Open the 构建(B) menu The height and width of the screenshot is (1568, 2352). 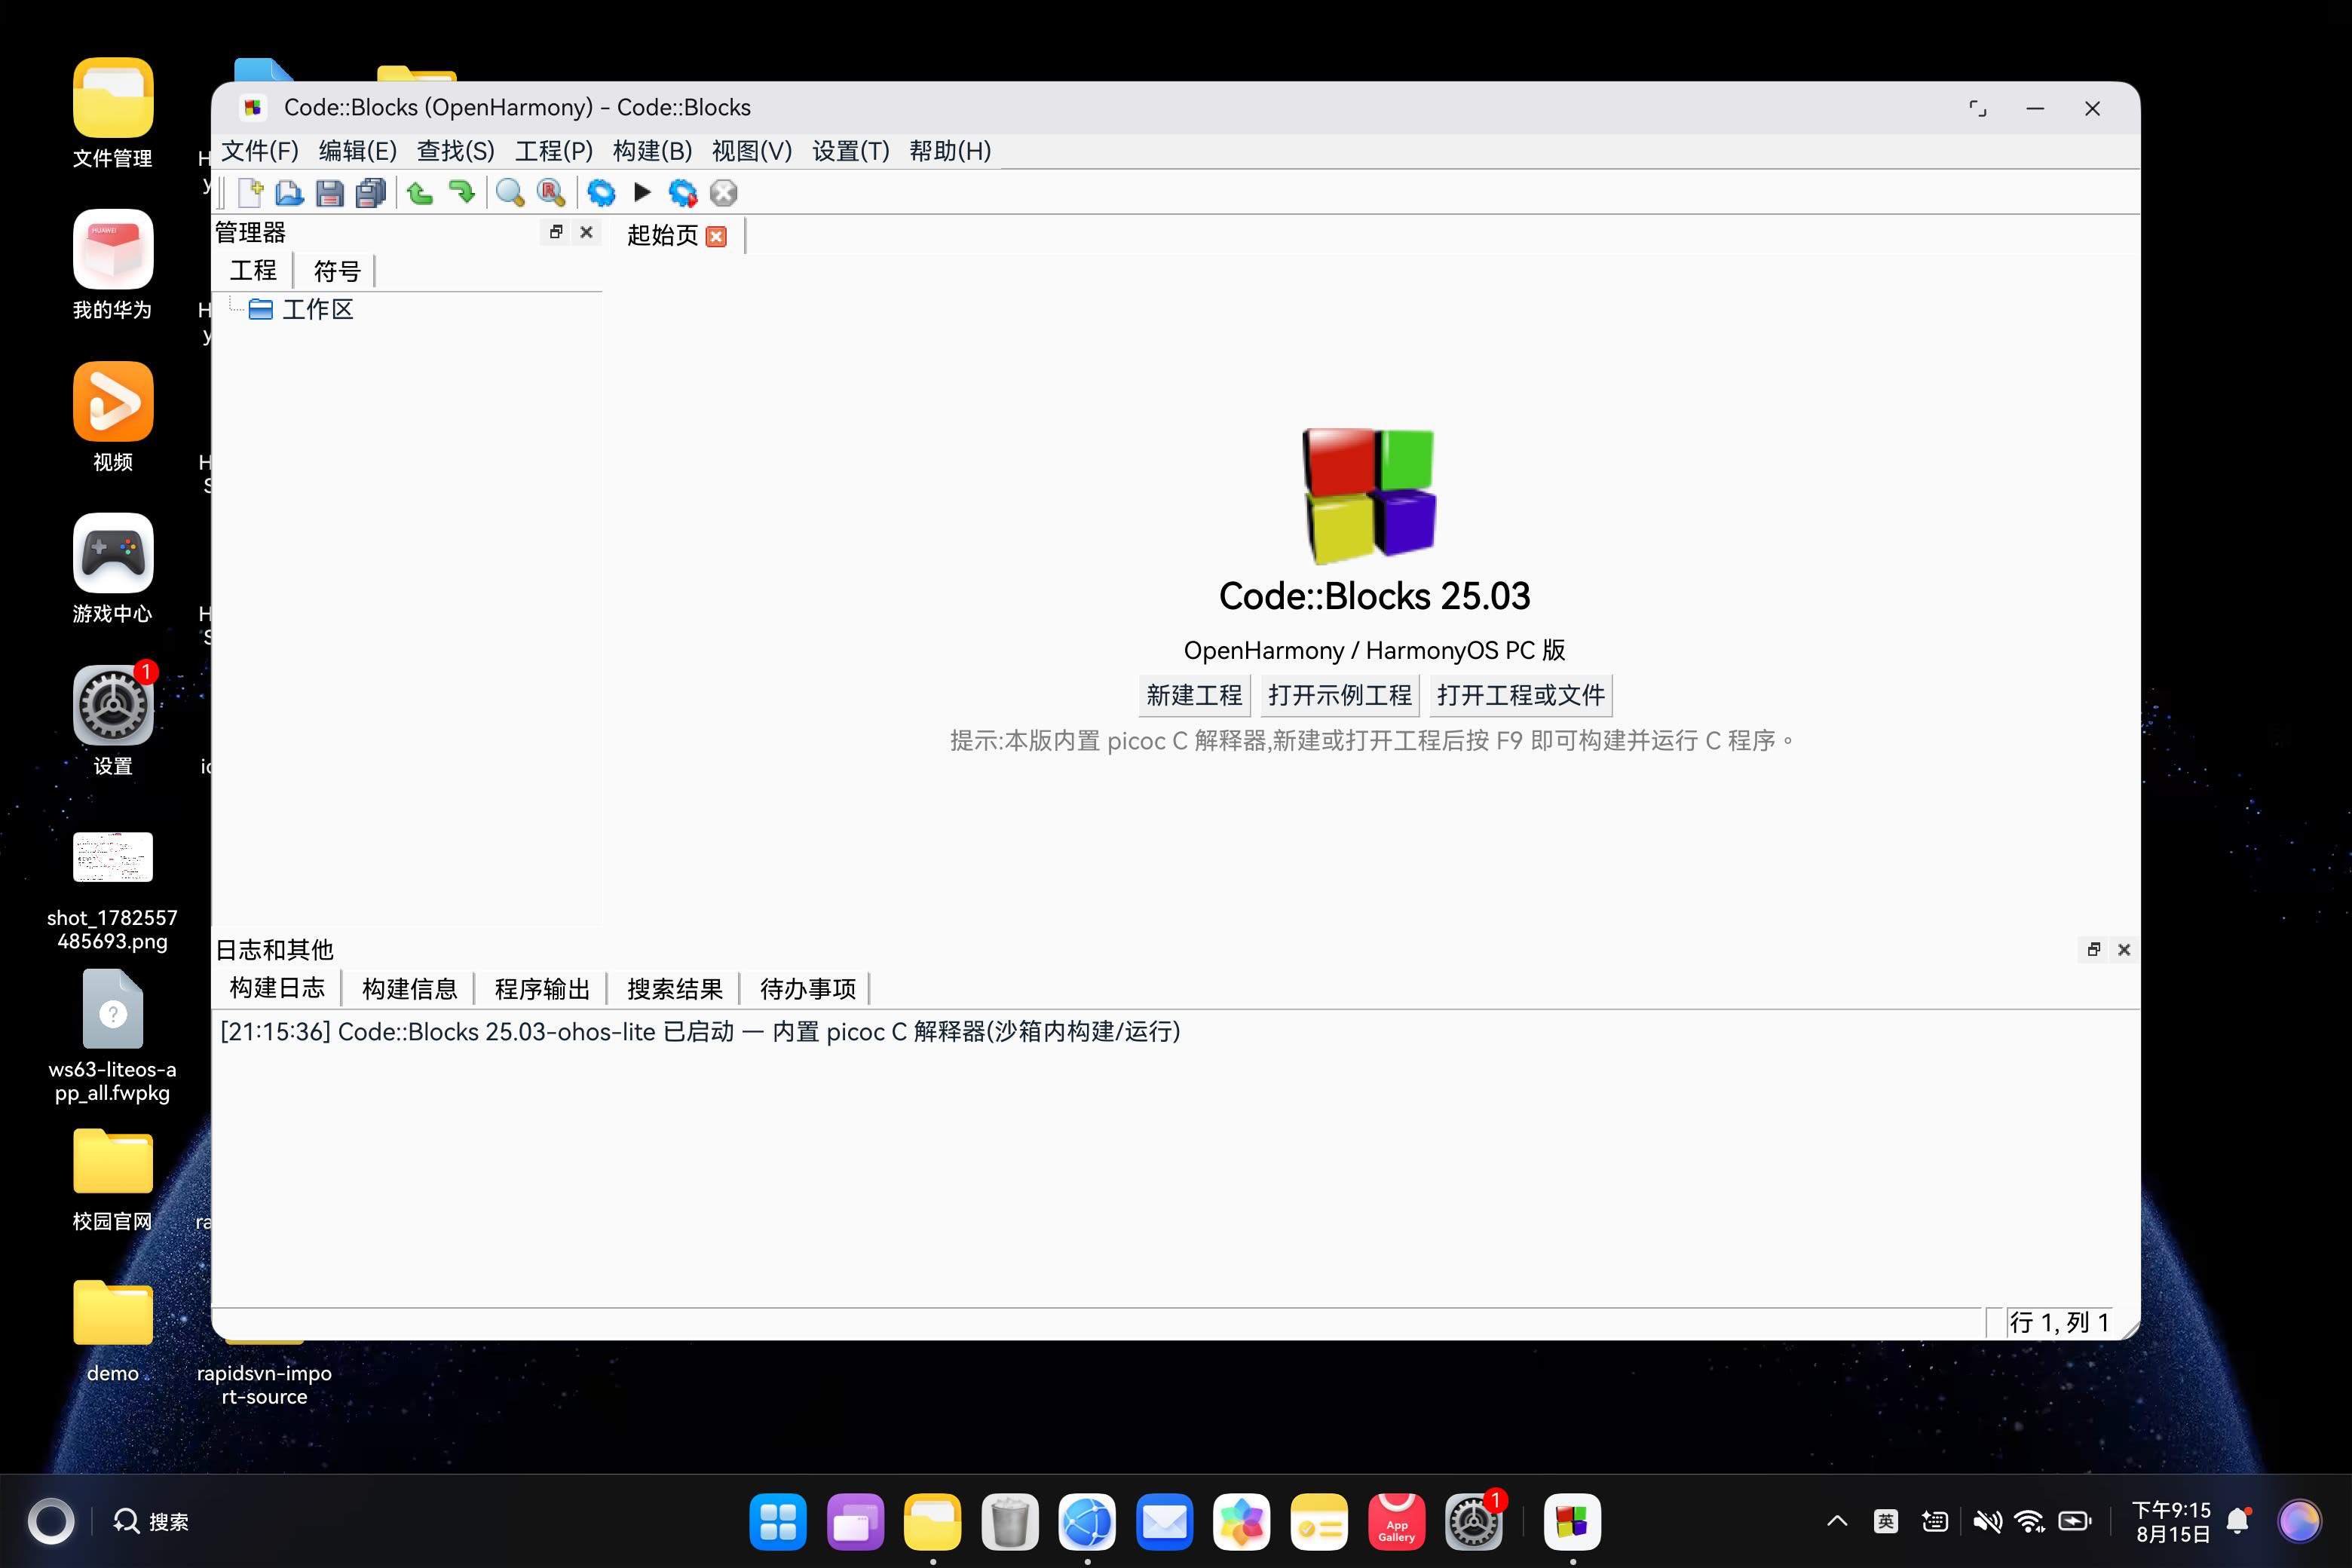pyautogui.click(x=653, y=151)
